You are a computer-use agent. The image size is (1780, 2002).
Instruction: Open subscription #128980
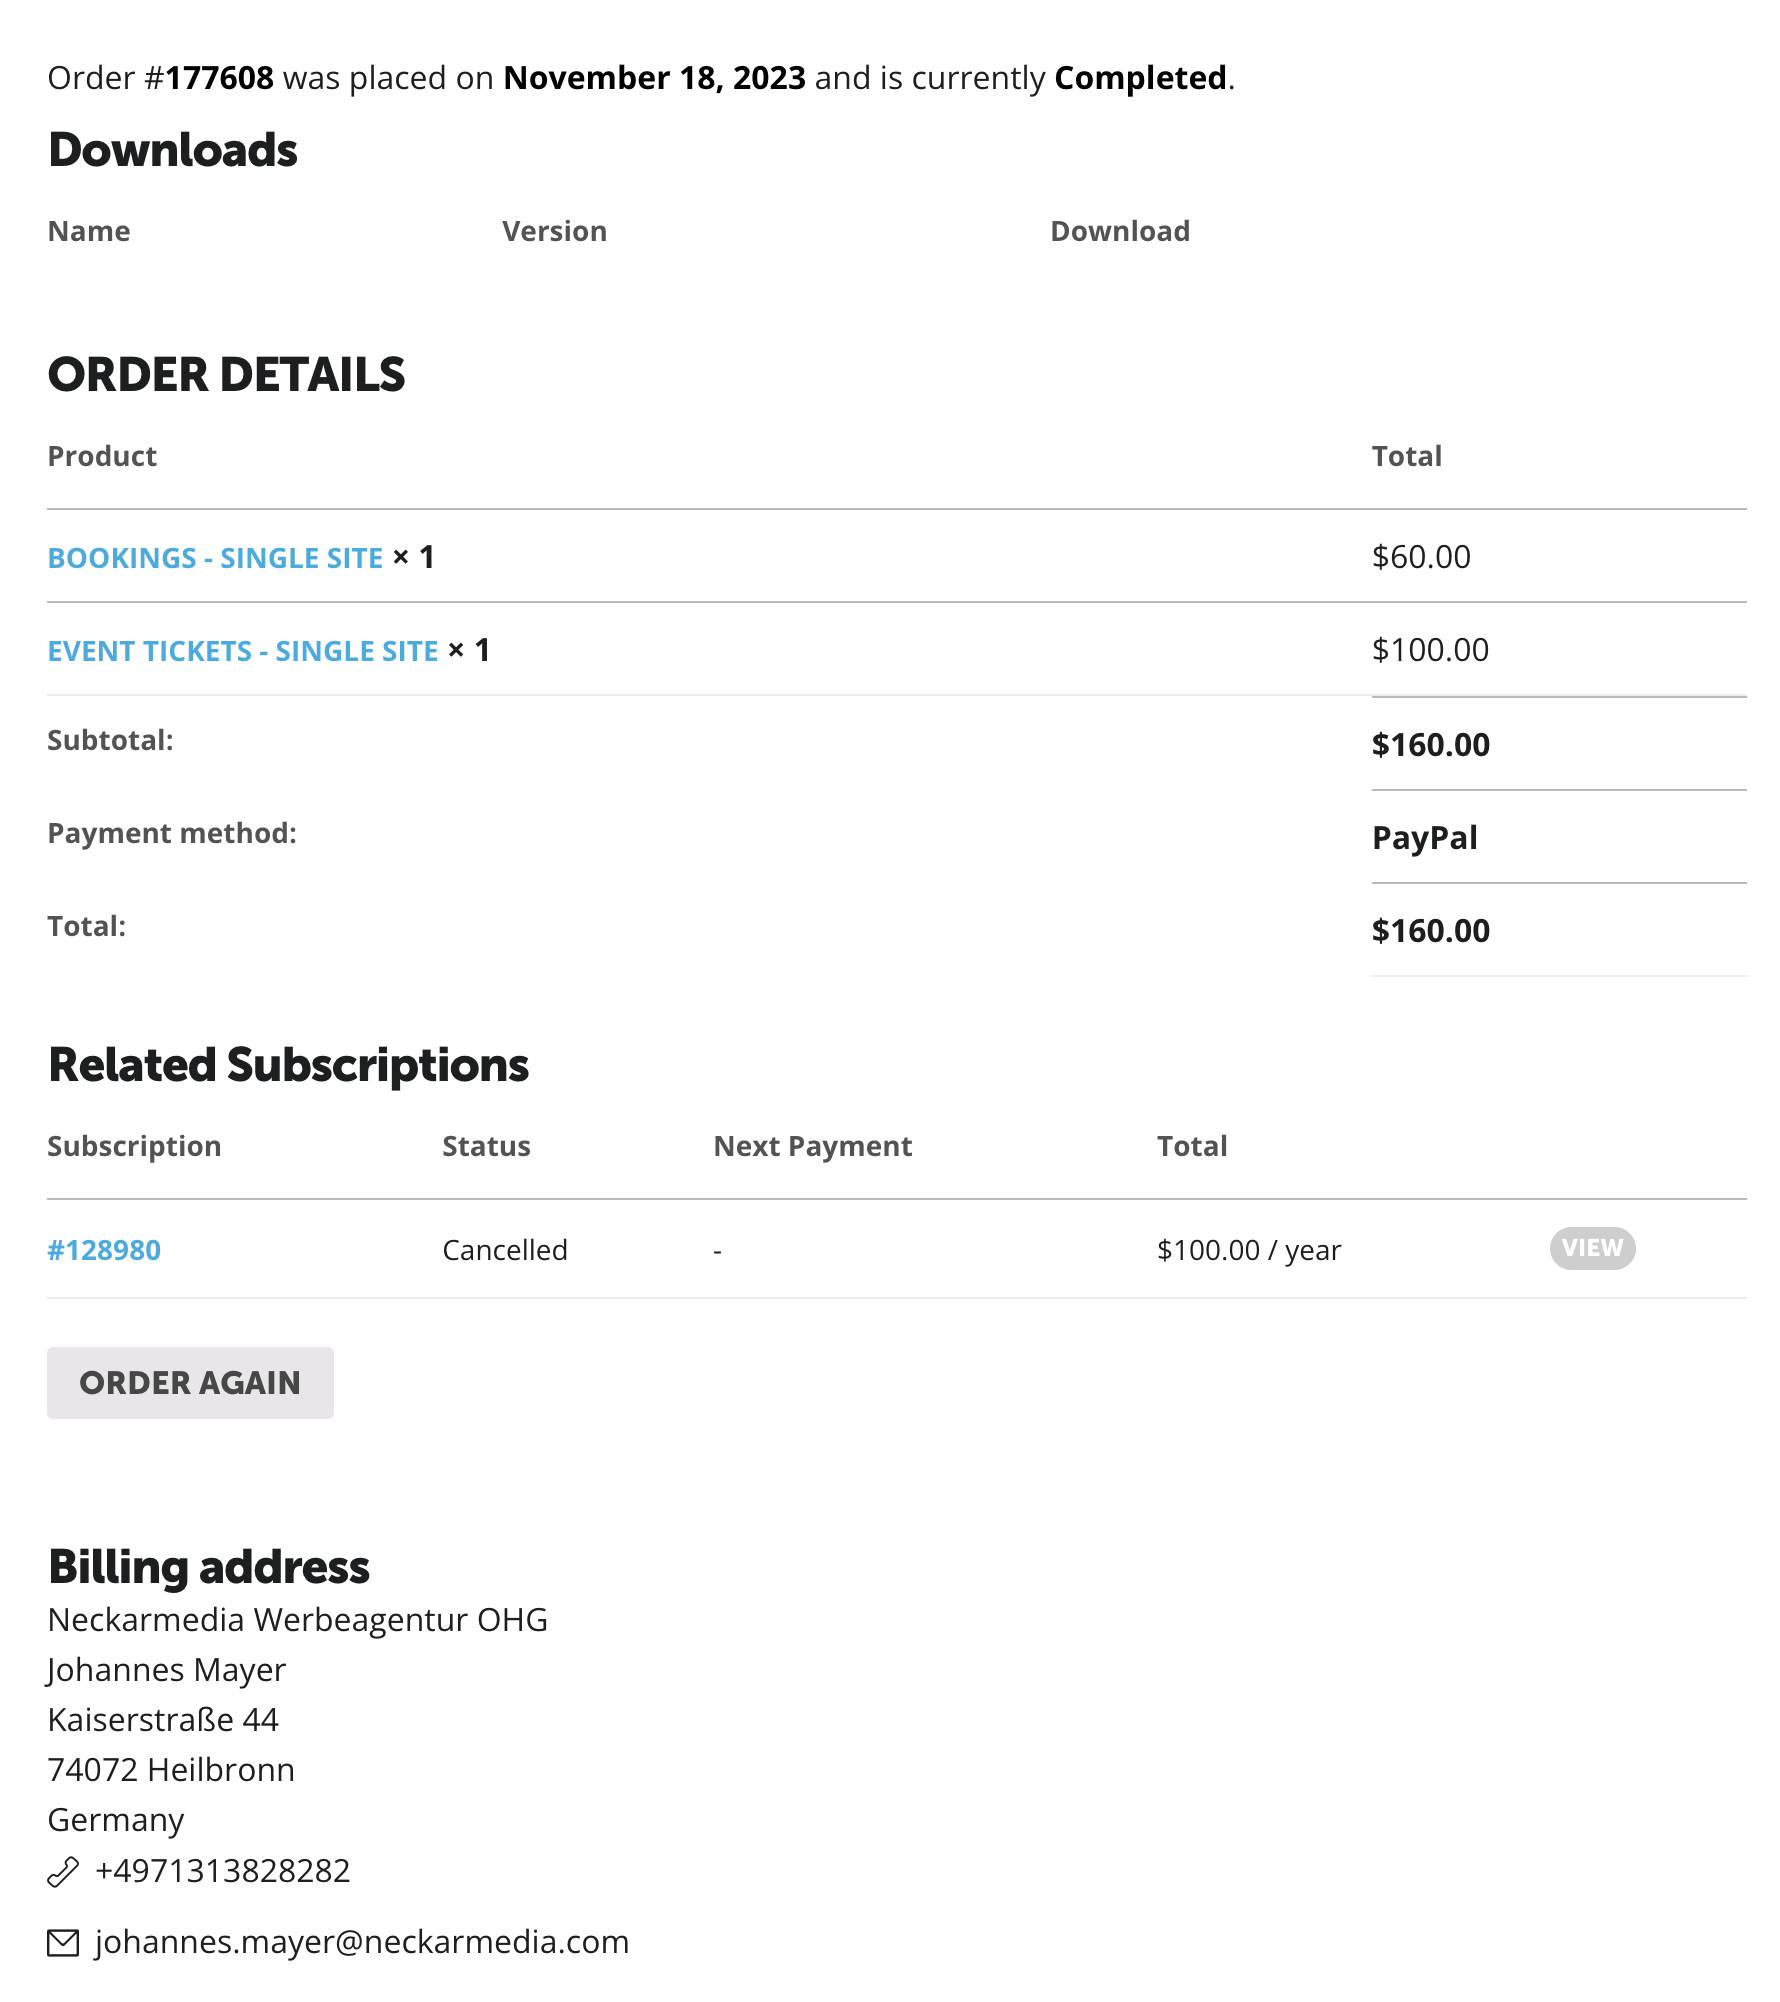104,1250
